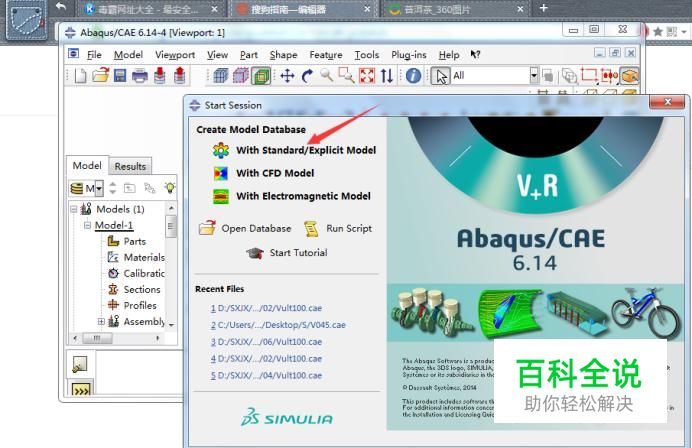Open a new browser tab with plus button
Viewport: 692px width, 448px height.
click(x=543, y=8)
